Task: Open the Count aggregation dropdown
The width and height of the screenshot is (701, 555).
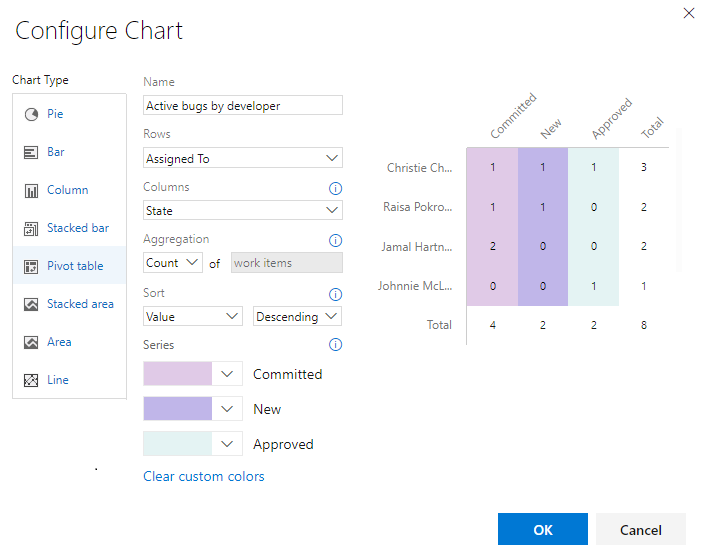Action: click(173, 263)
